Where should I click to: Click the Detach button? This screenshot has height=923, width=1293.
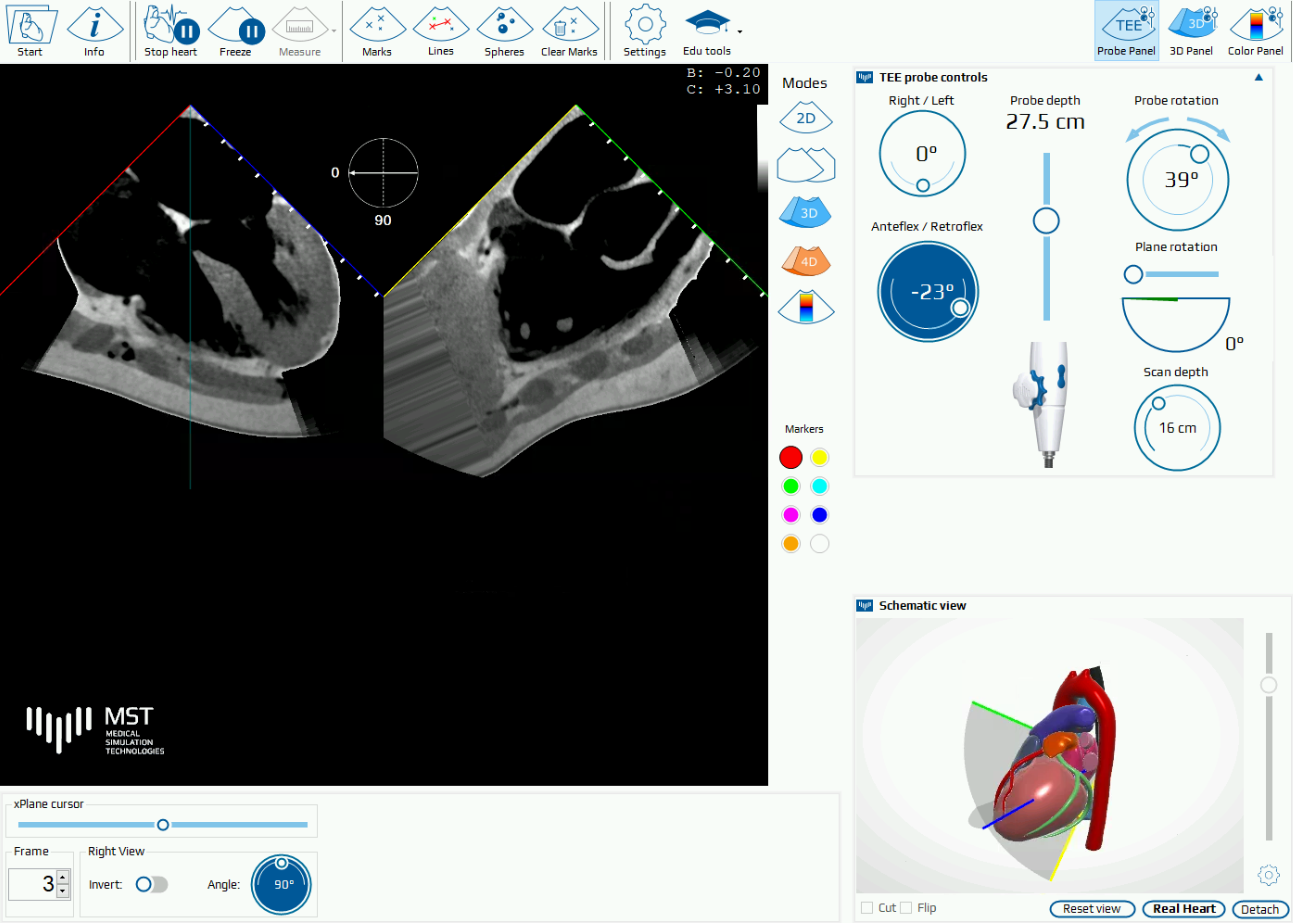(1259, 909)
